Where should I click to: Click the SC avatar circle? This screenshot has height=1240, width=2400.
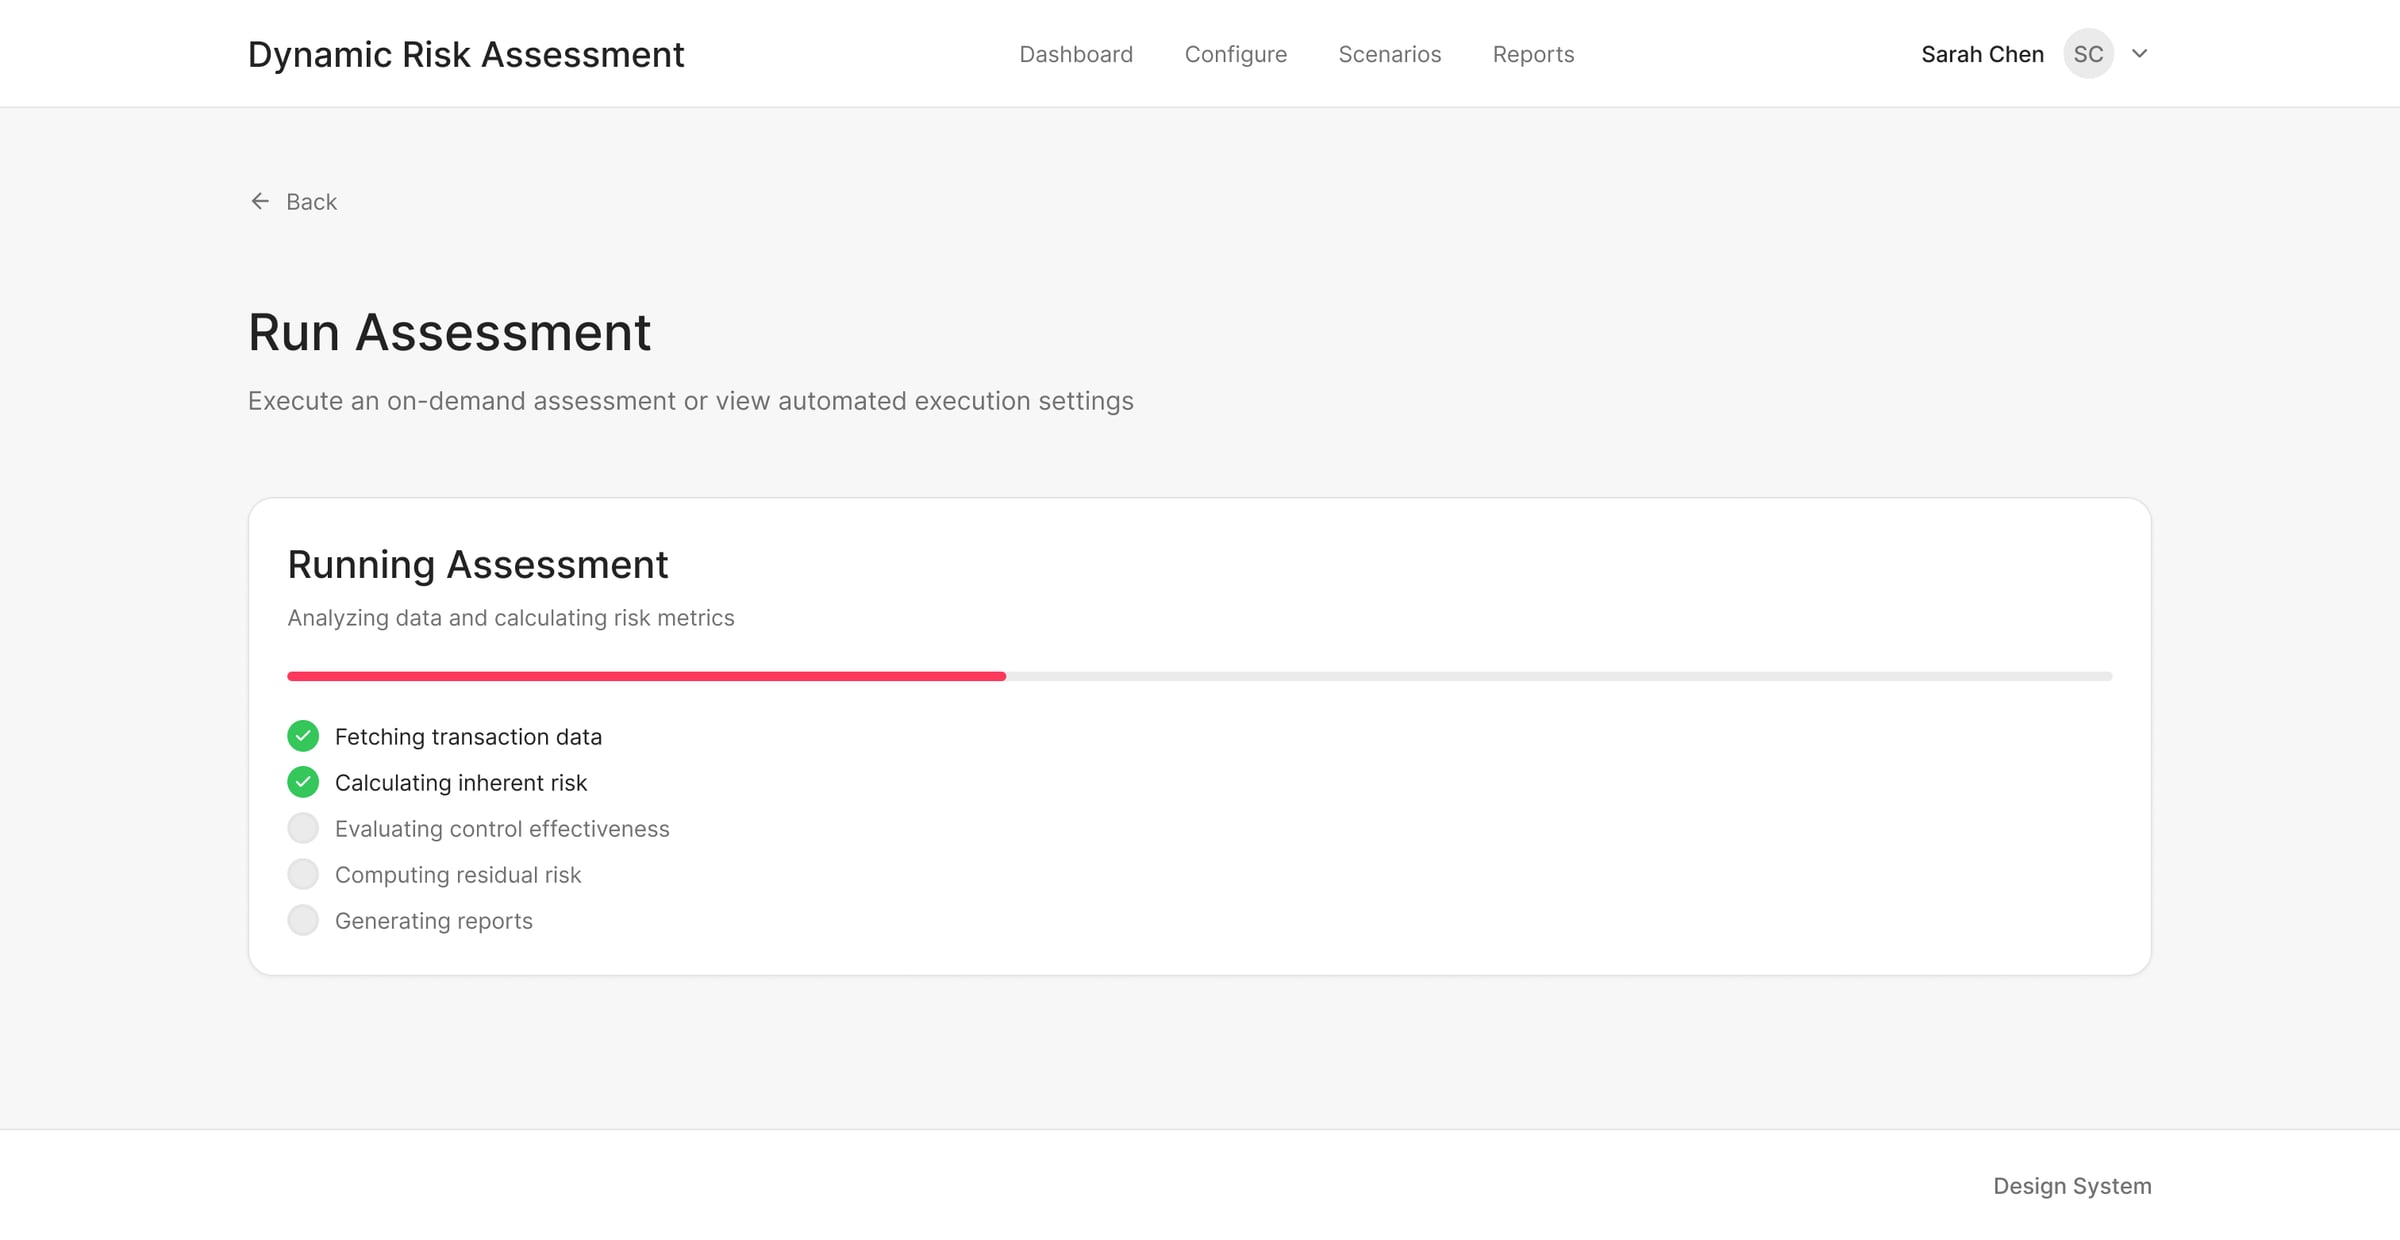2087,53
